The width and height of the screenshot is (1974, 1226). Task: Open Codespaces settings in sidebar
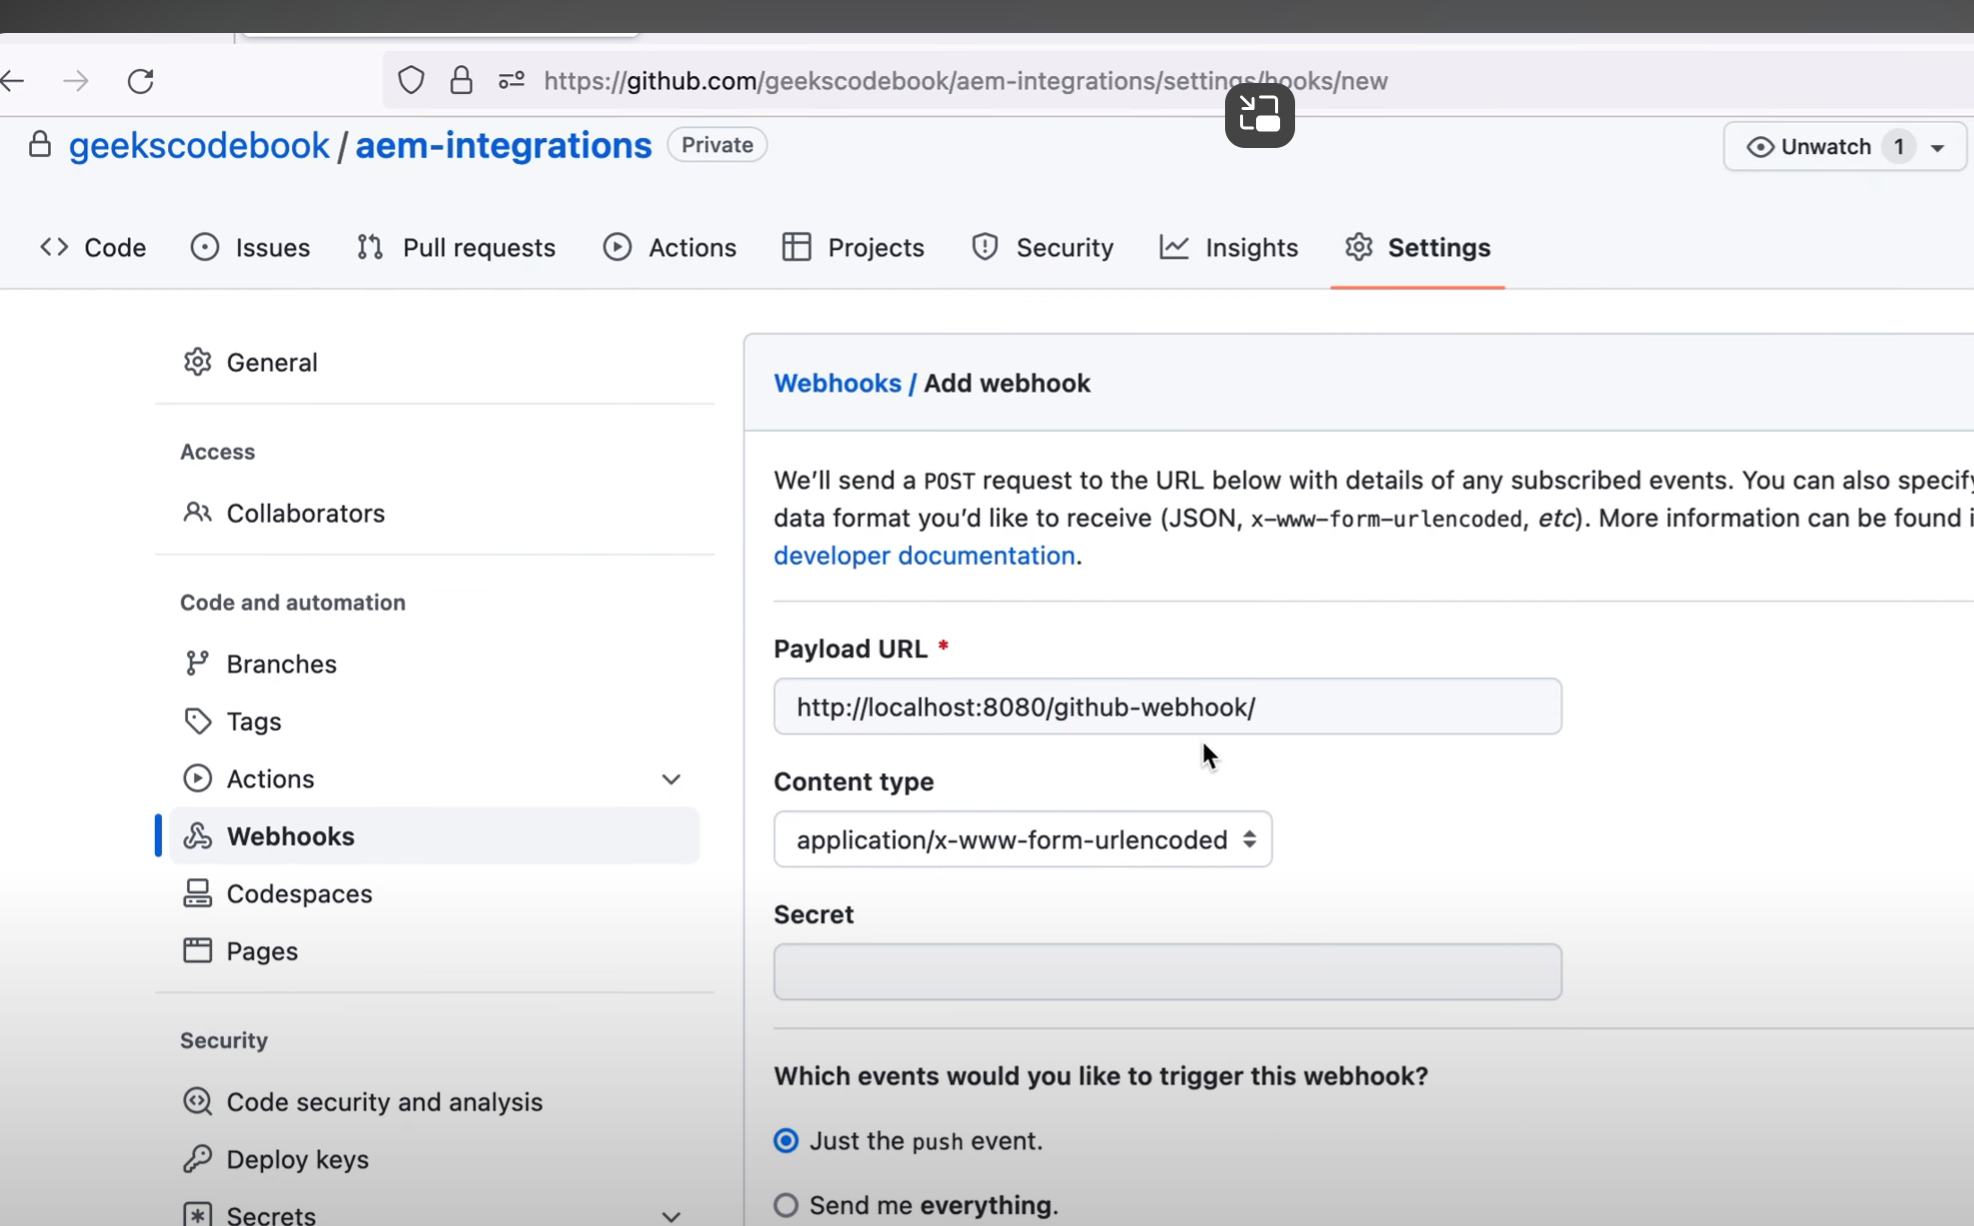point(436,893)
